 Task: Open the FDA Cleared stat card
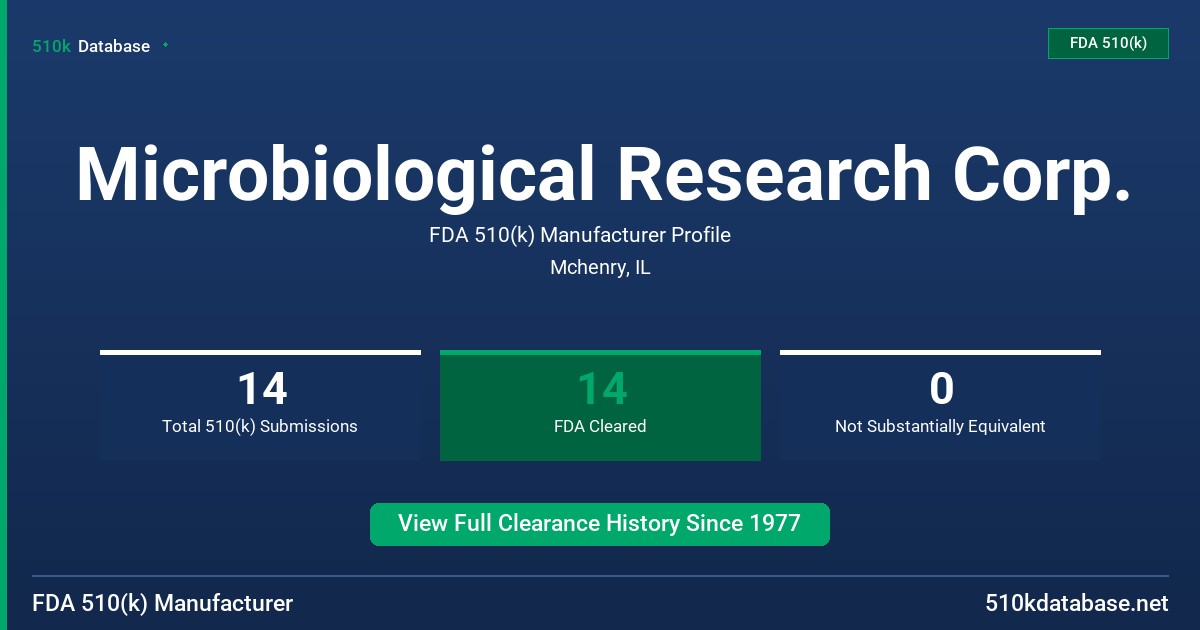600,405
